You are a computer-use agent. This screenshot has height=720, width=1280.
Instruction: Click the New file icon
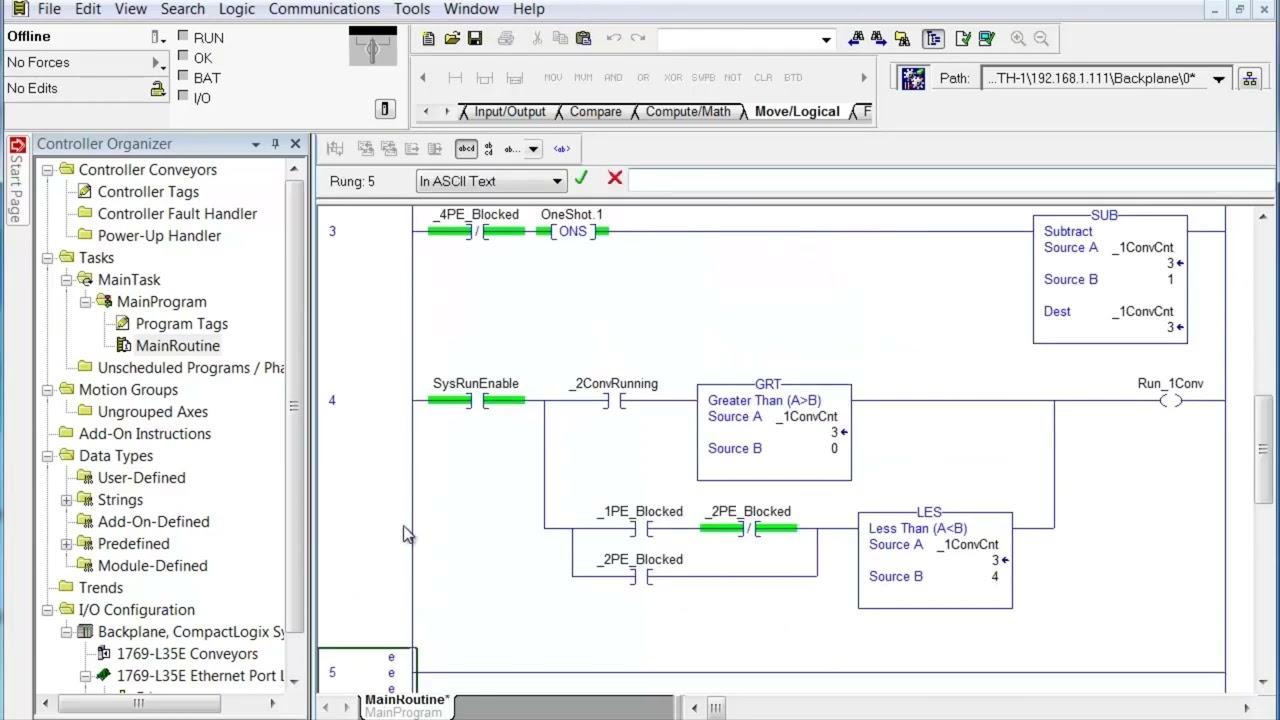428,39
